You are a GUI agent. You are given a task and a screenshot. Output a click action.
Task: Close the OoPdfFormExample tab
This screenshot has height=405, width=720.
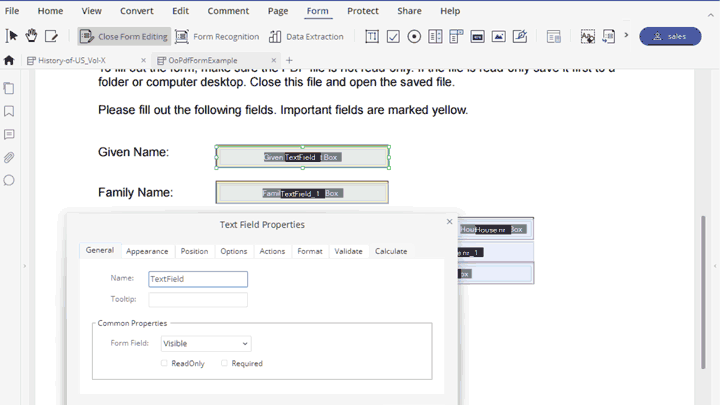(x=274, y=60)
